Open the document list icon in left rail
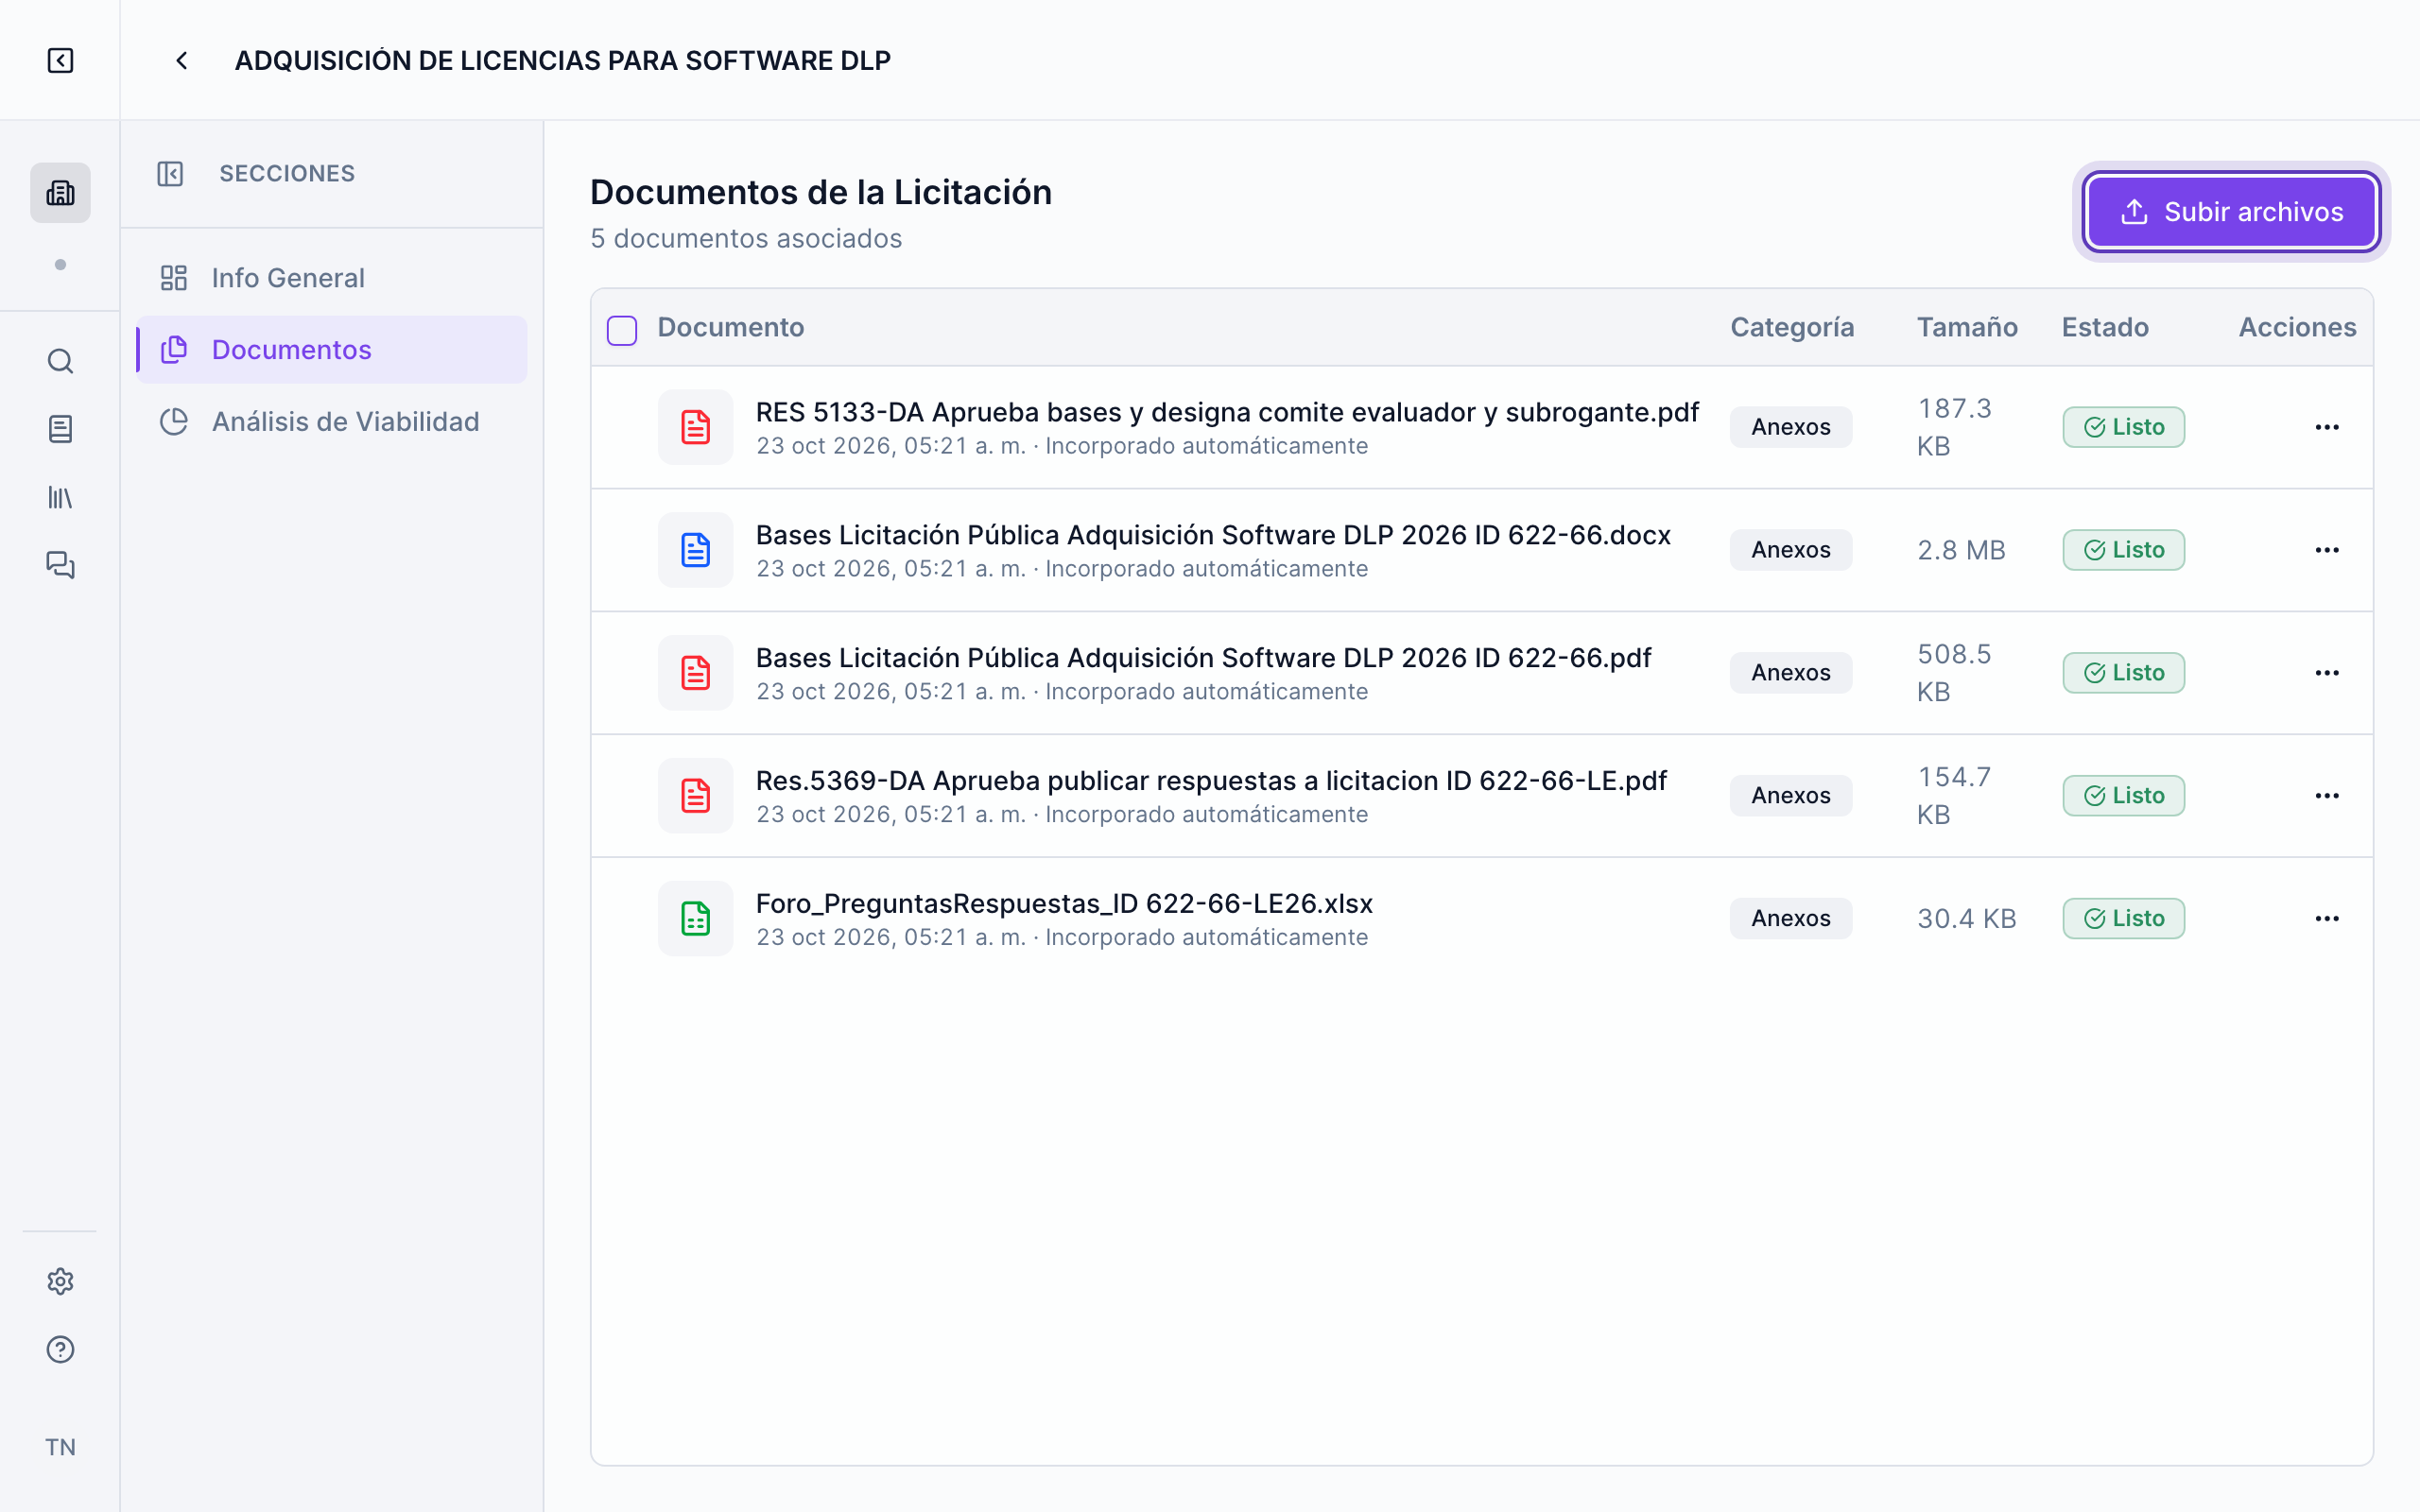The image size is (2420, 1512). tap(60, 429)
